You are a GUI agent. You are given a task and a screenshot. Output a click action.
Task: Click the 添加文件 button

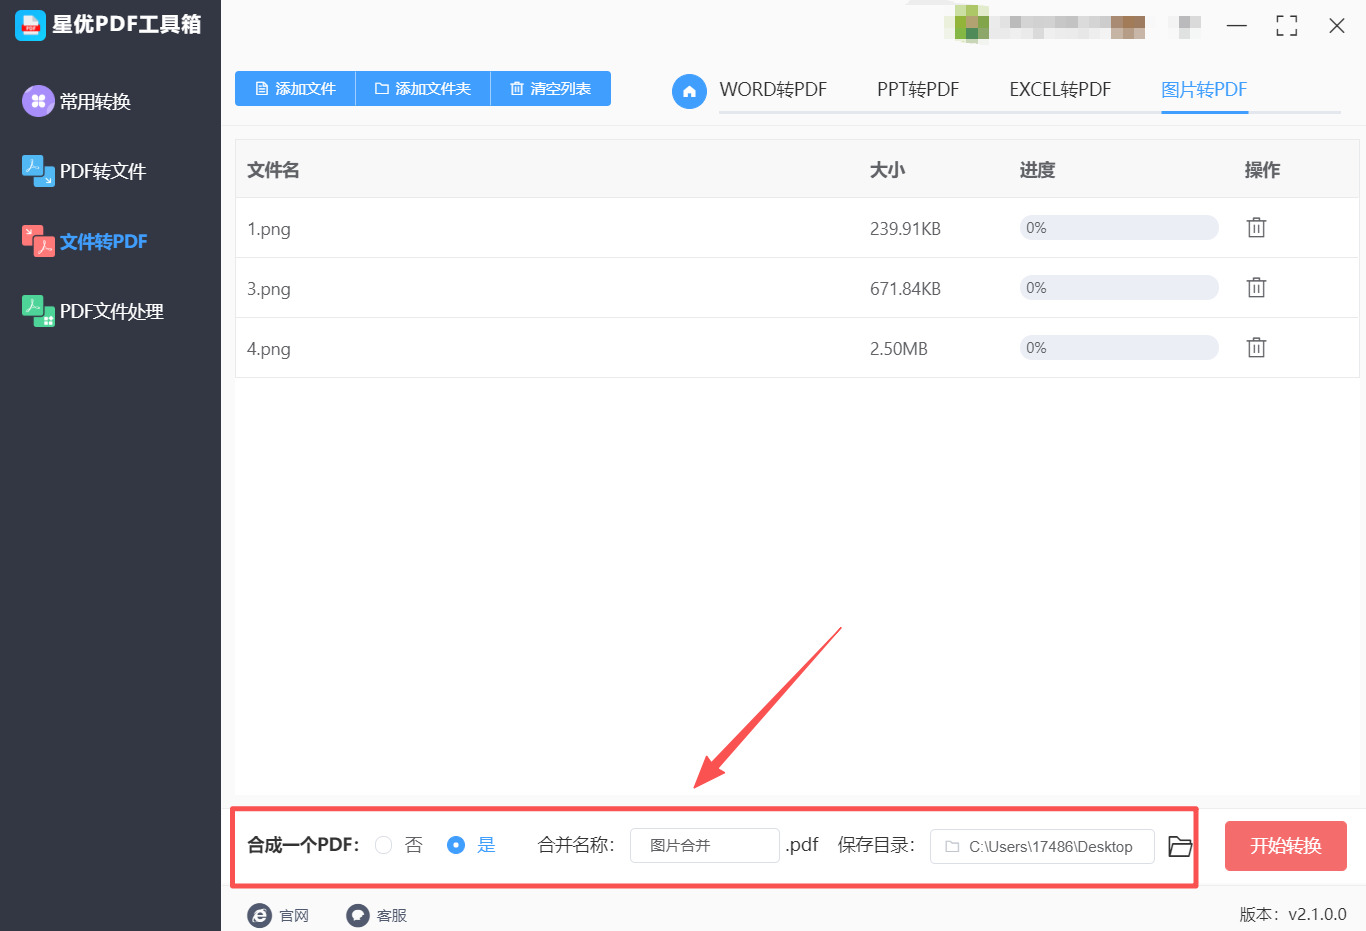pos(295,89)
